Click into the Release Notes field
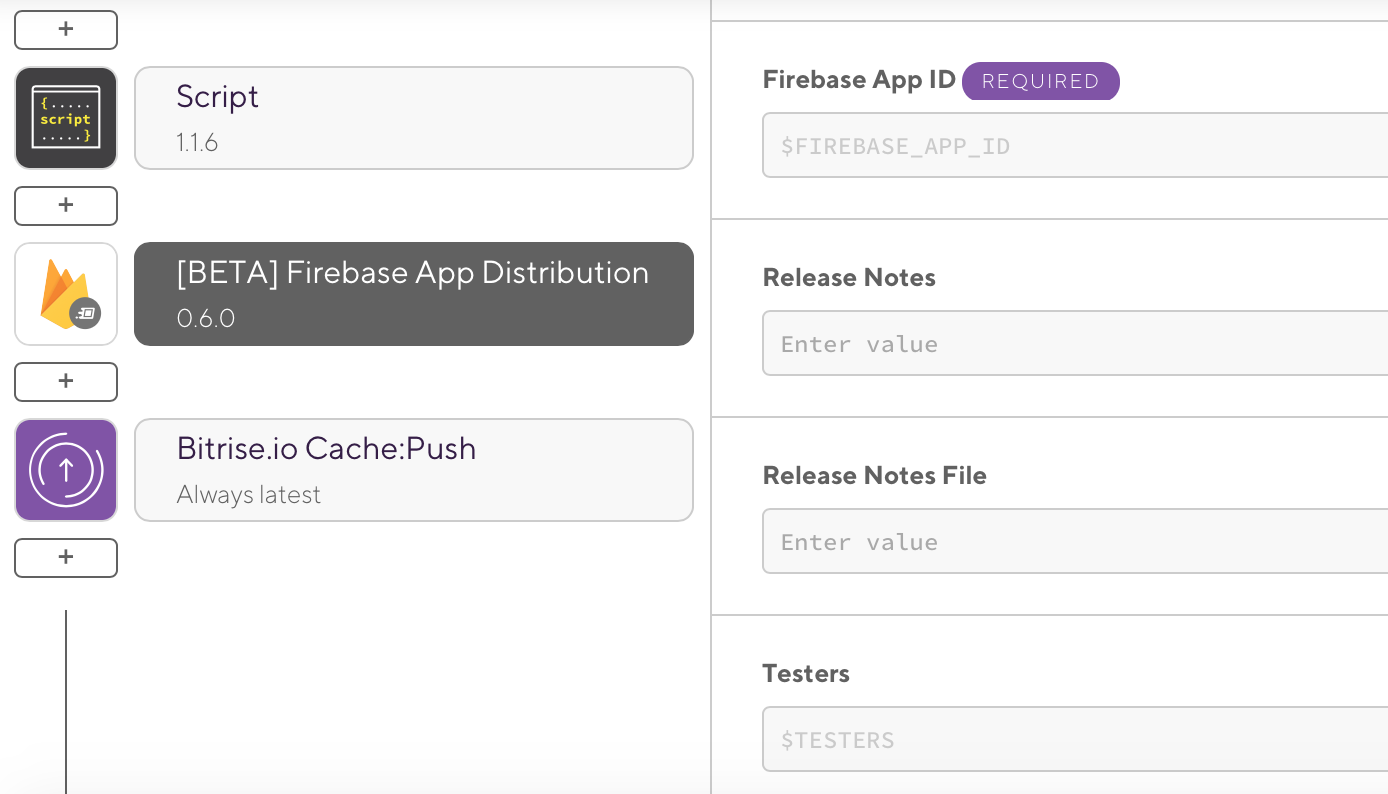Viewport: 1388px width, 794px height. (x=1075, y=344)
